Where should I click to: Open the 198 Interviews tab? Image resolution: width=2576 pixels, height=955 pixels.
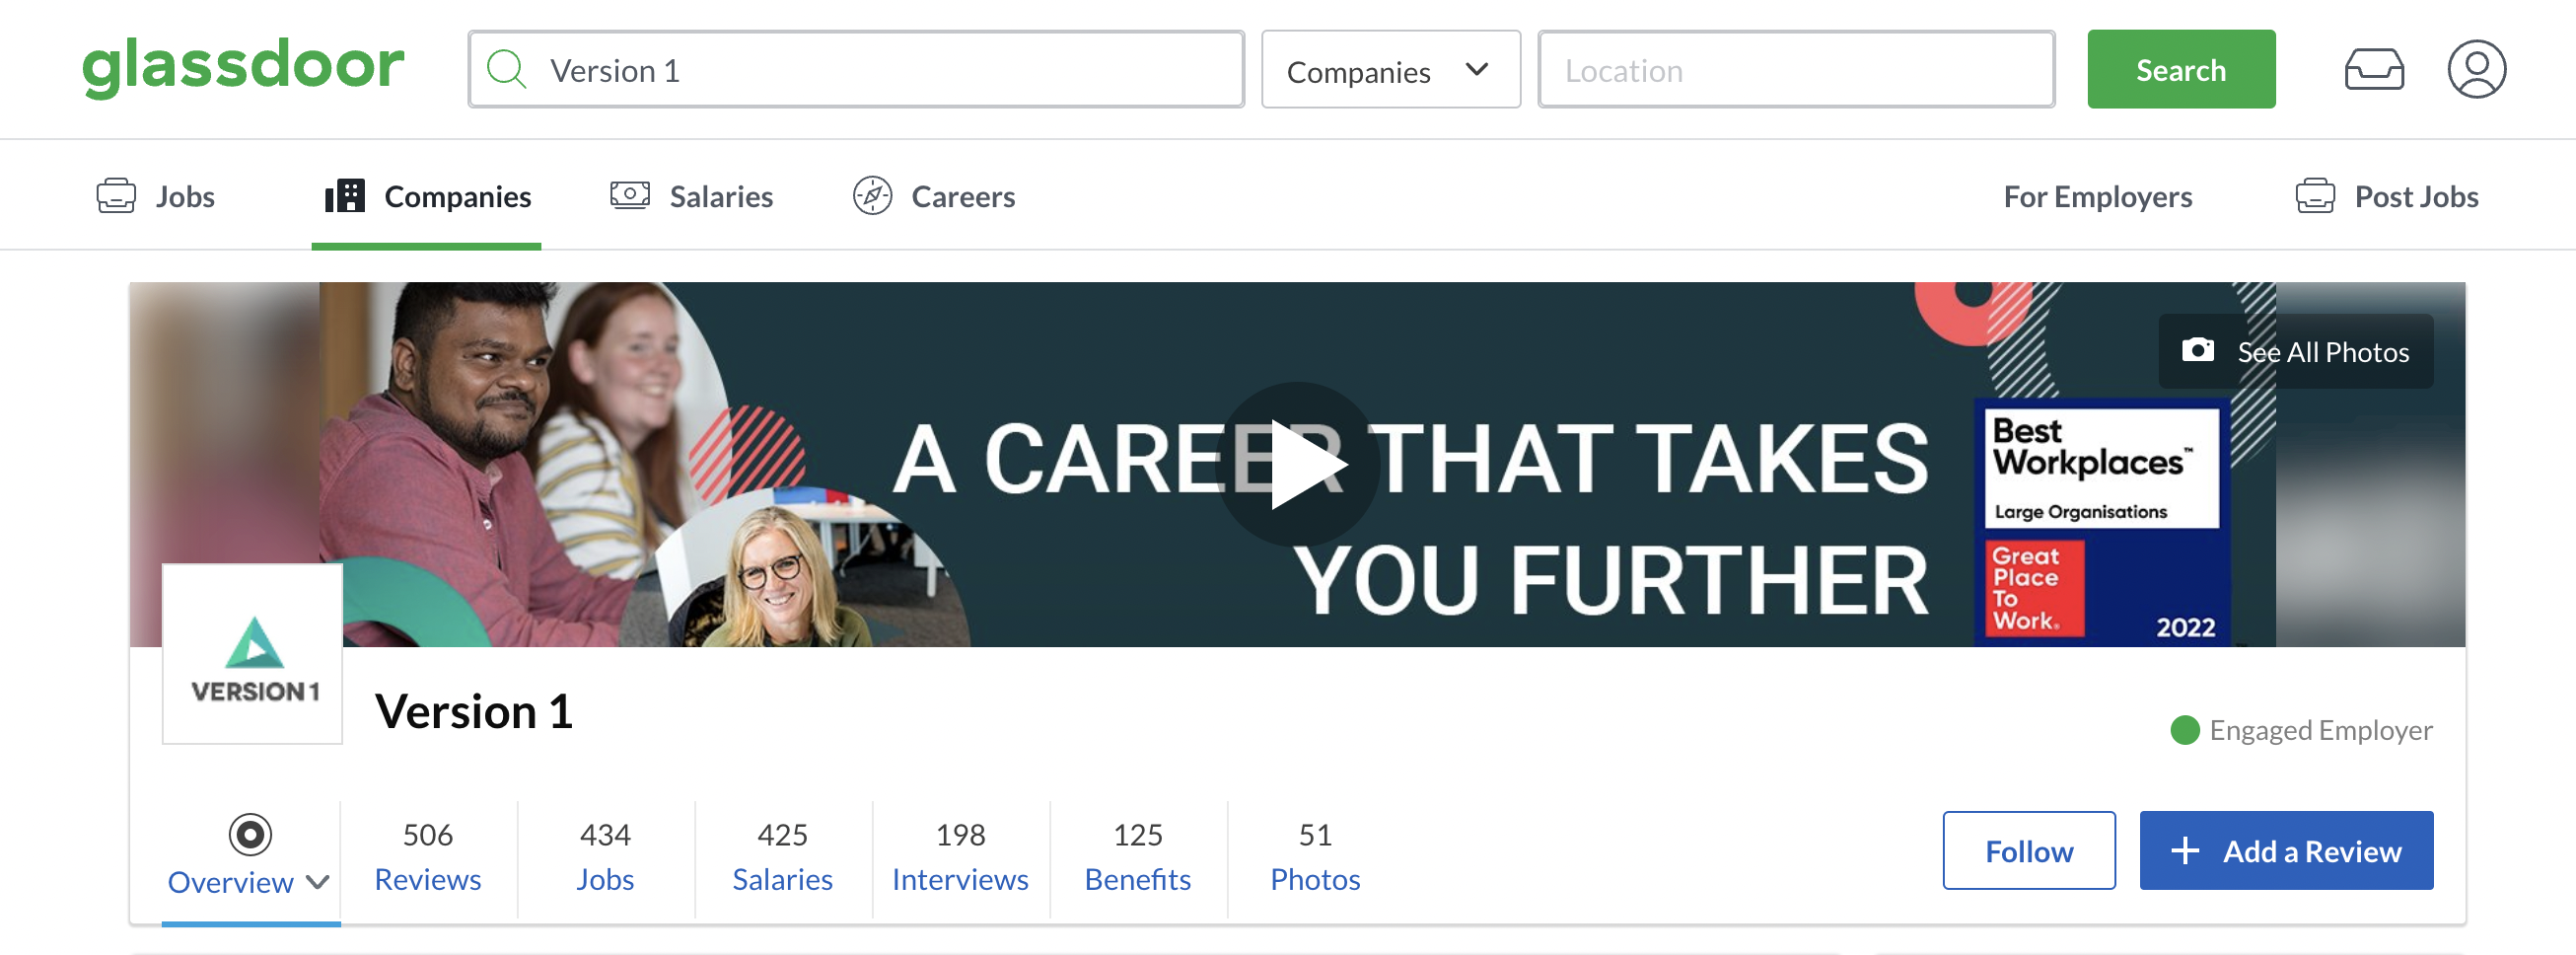(960, 858)
